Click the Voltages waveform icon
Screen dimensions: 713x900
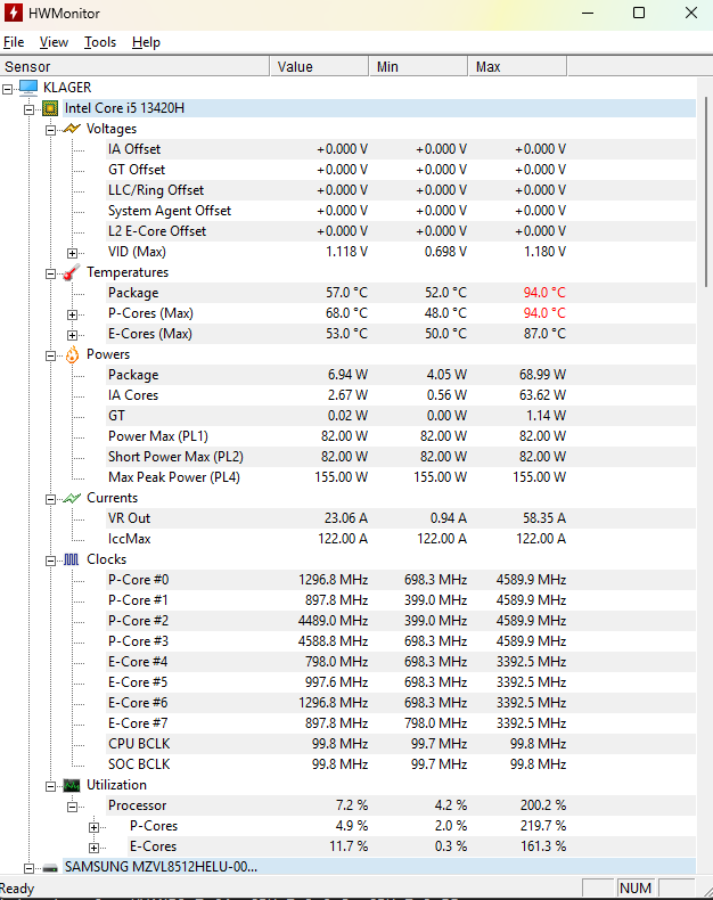coord(72,129)
